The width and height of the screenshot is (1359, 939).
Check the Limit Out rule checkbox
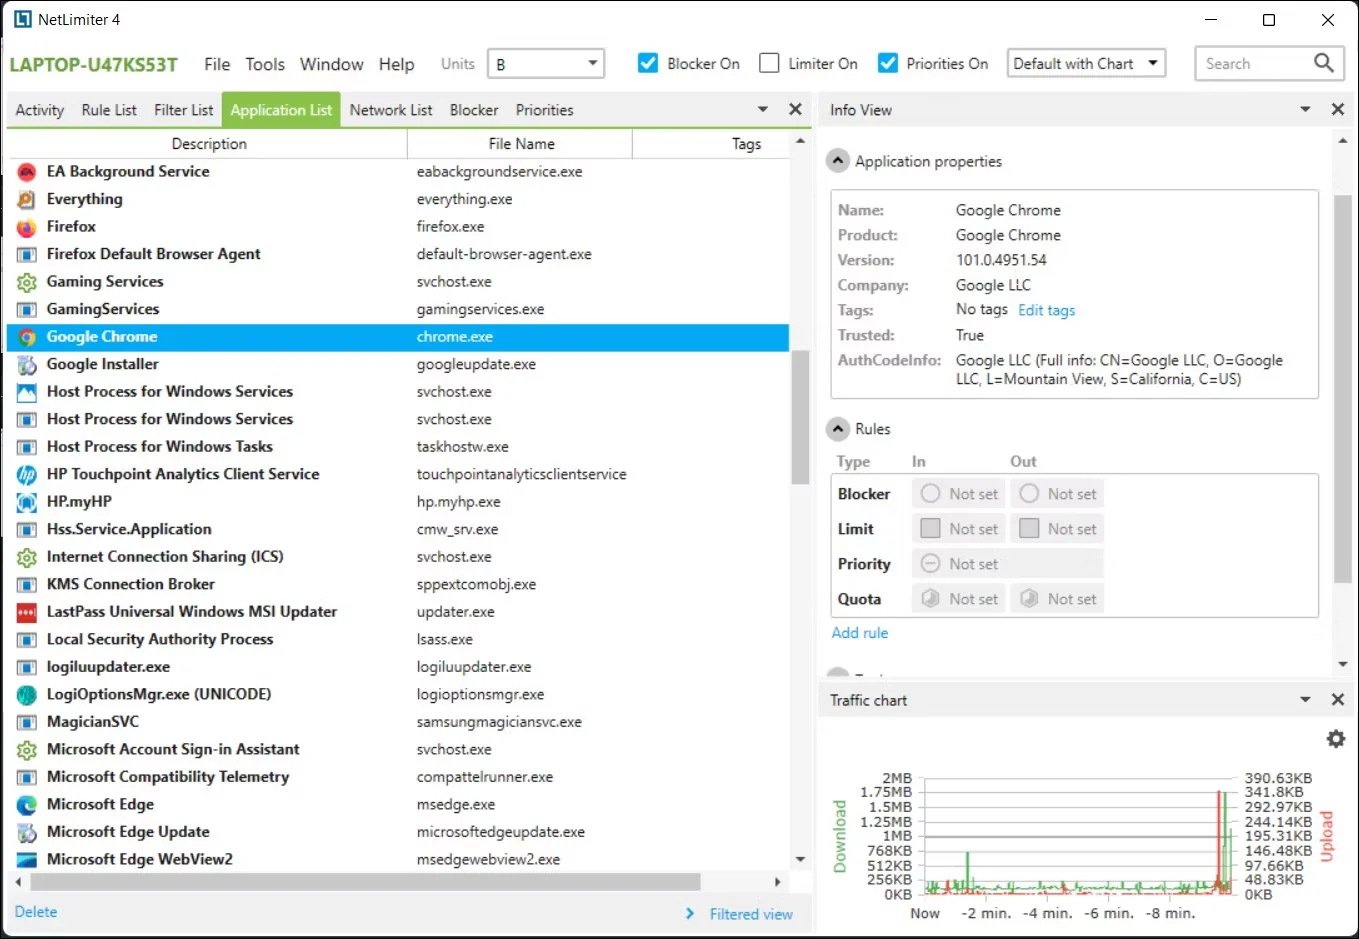pos(1029,528)
